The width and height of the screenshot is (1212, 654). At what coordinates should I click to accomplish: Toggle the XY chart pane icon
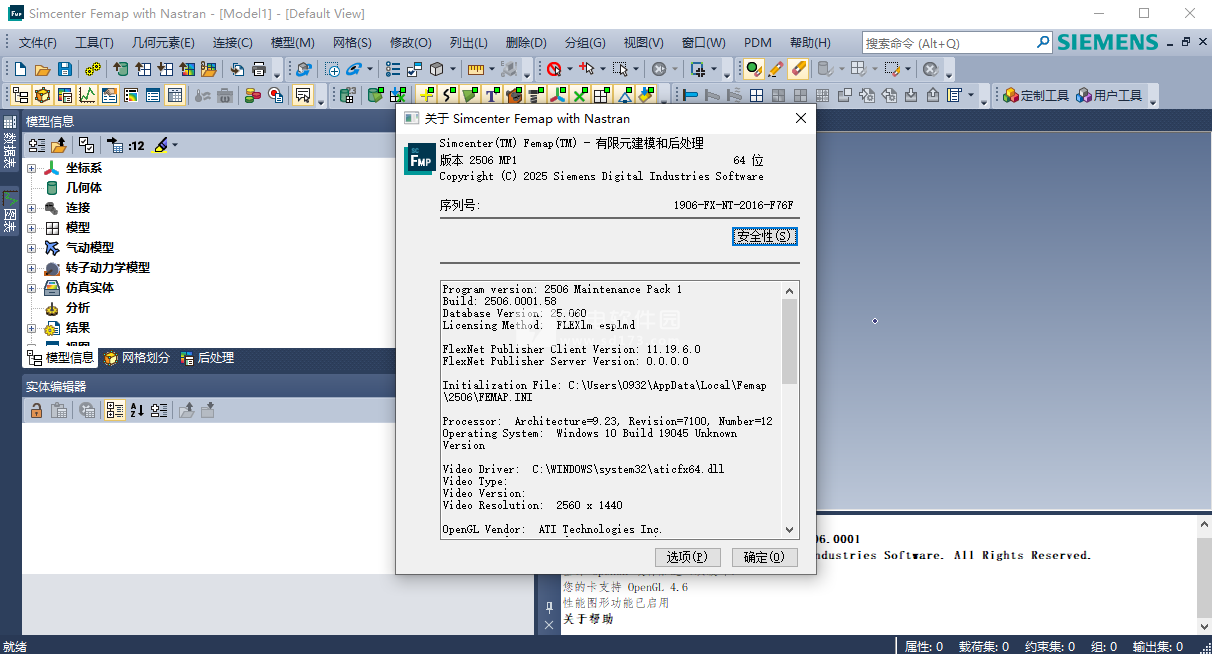tap(87, 95)
